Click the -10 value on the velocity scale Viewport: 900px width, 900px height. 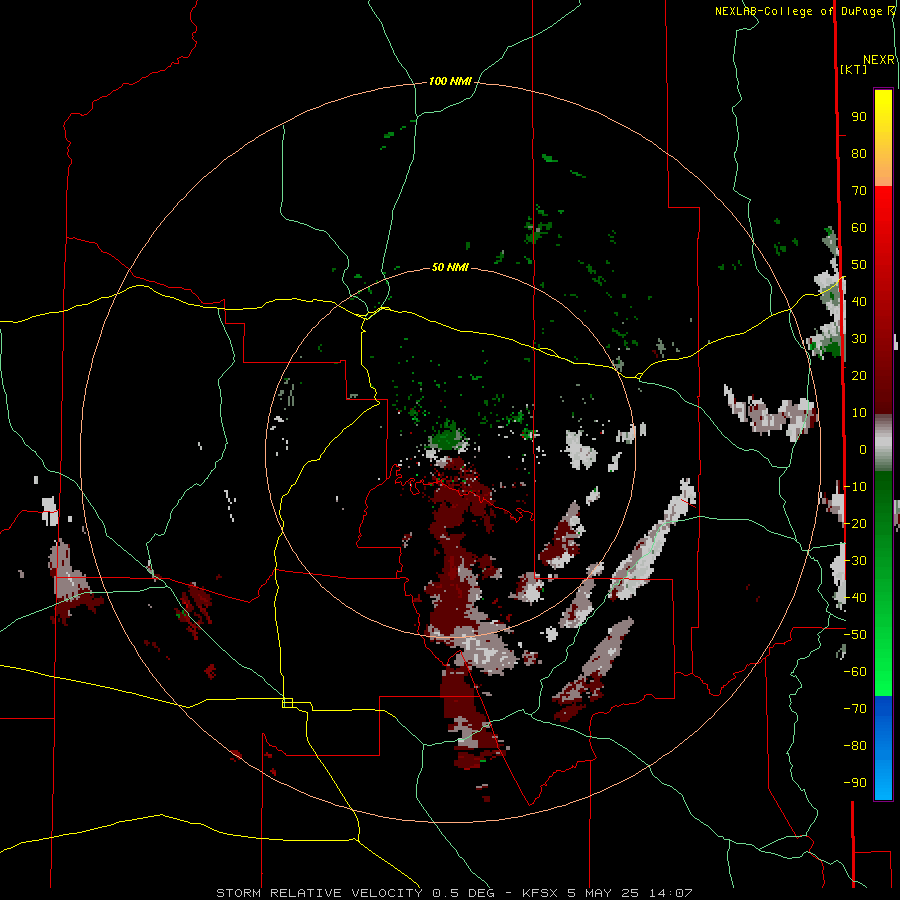pos(855,487)
